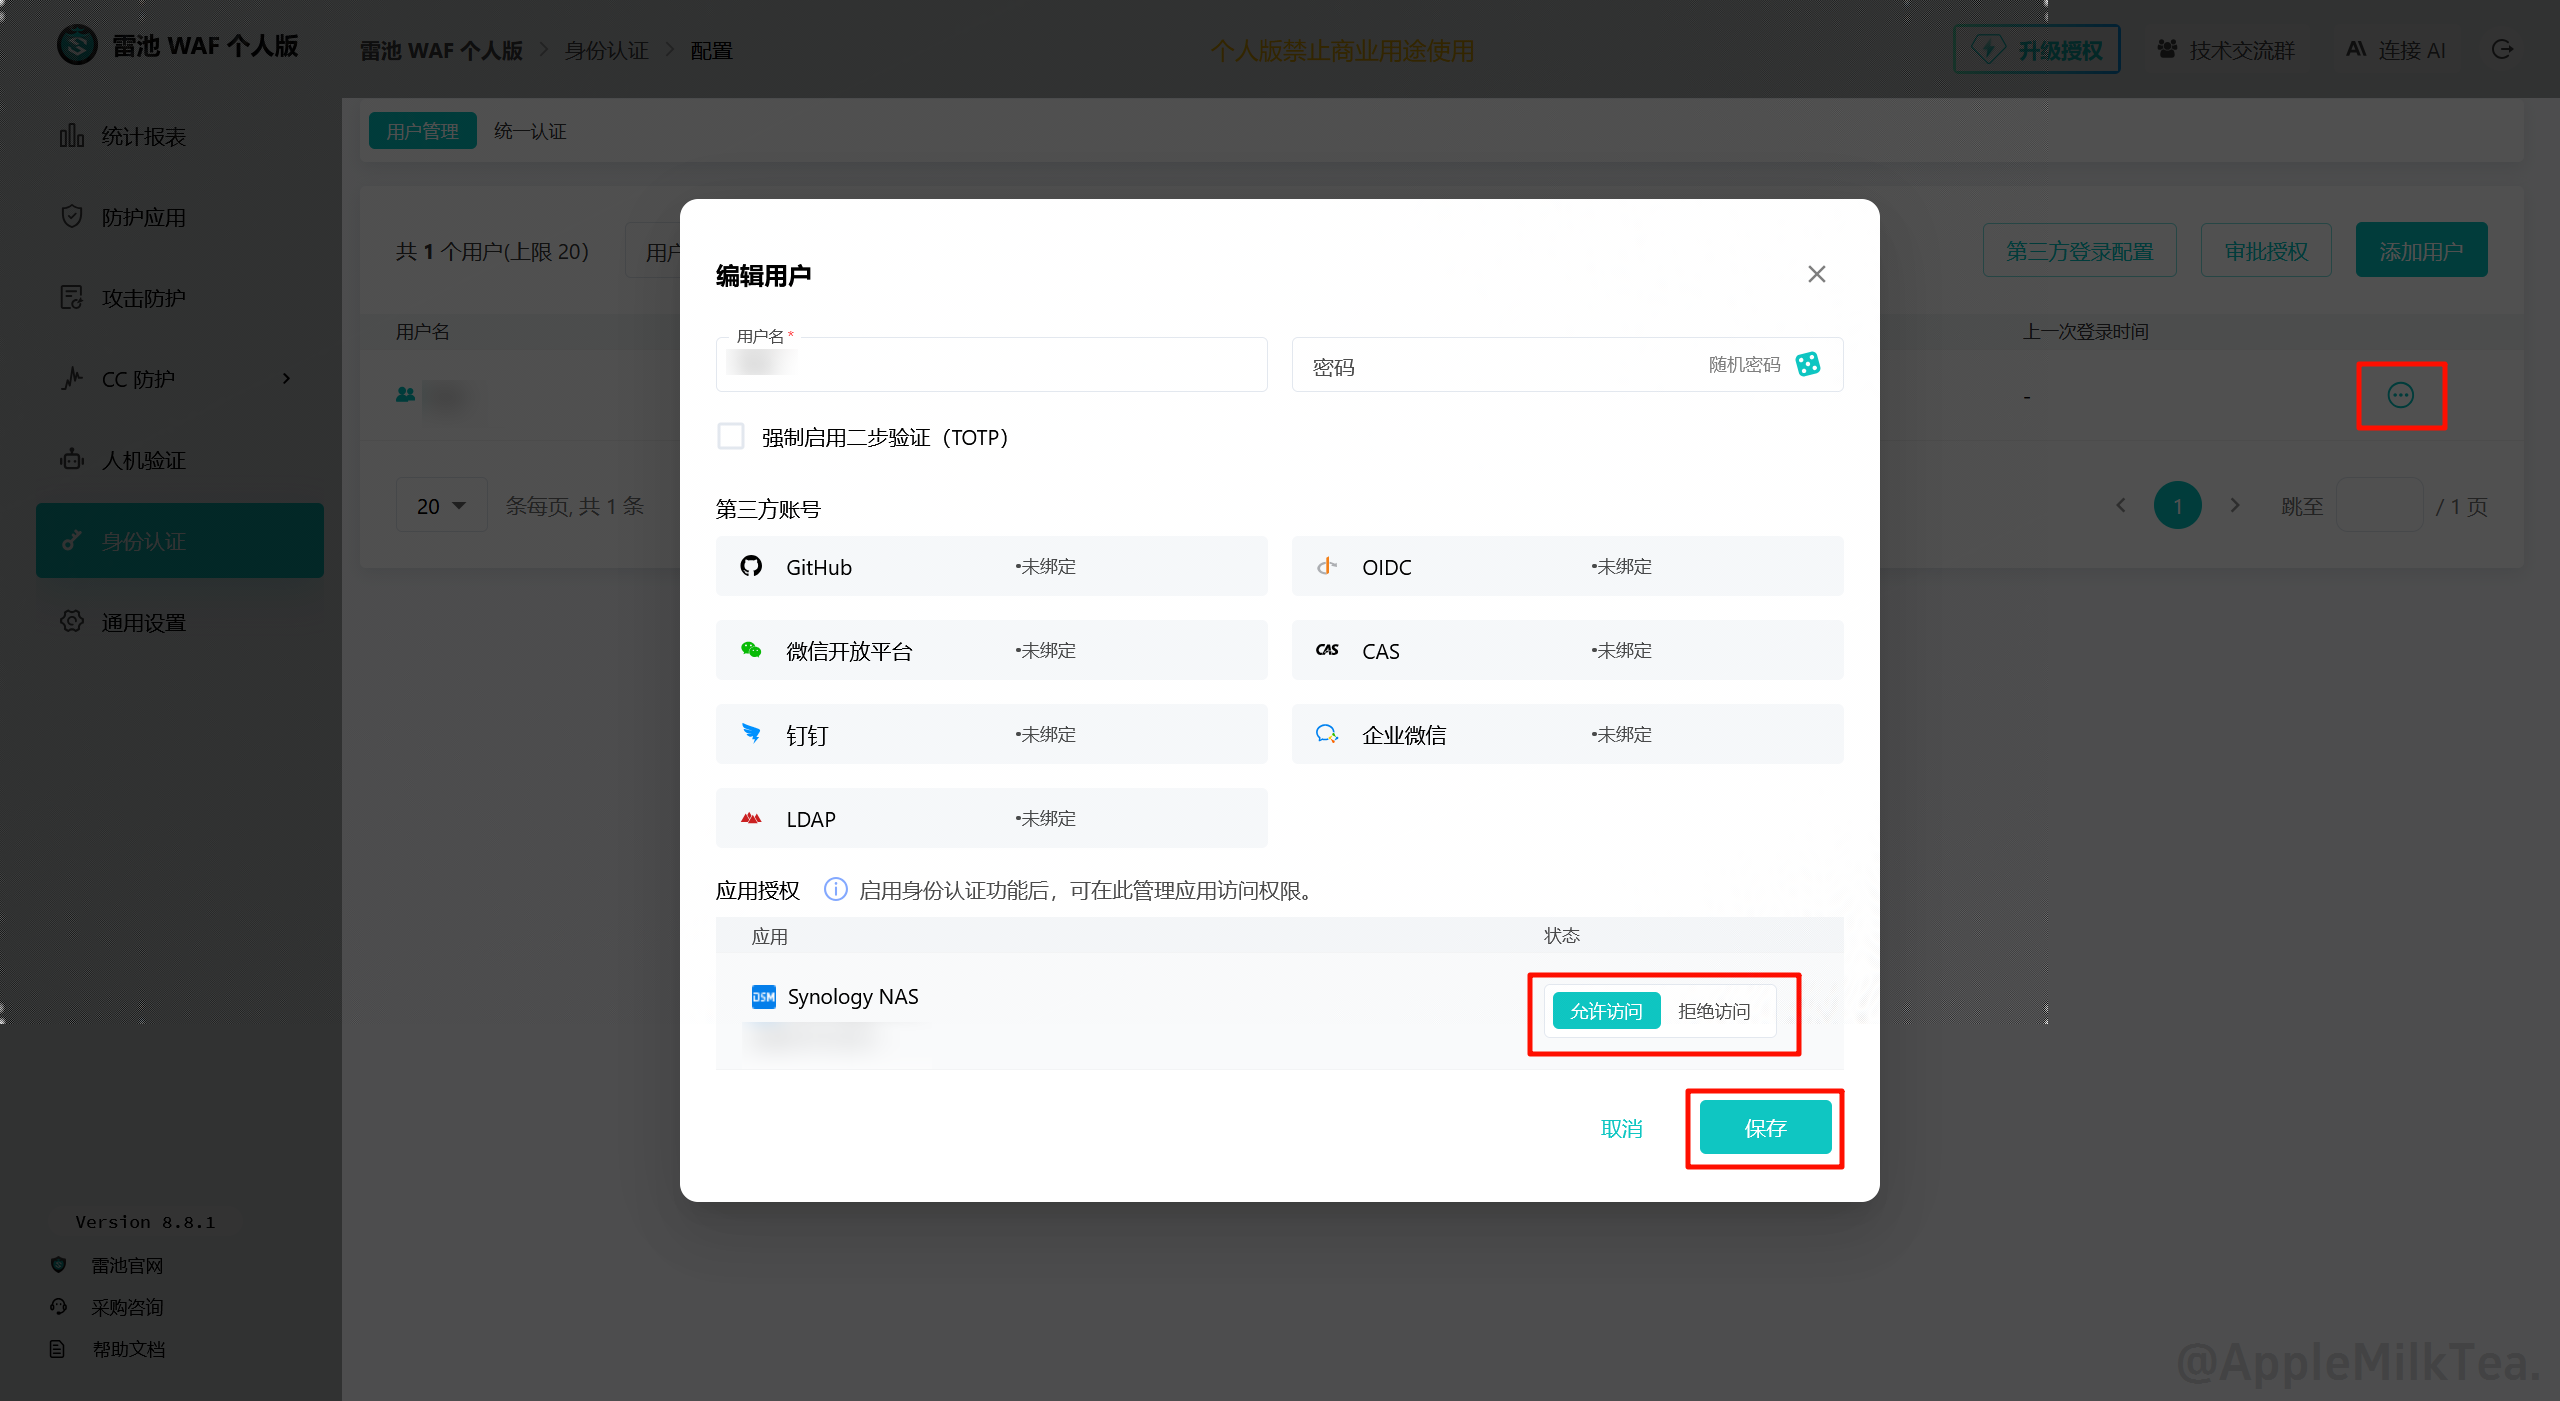This screenshot has height=1401, width=2560.
Task: Click the 取消 link in dialog
Action: tap(1621, 1128)
